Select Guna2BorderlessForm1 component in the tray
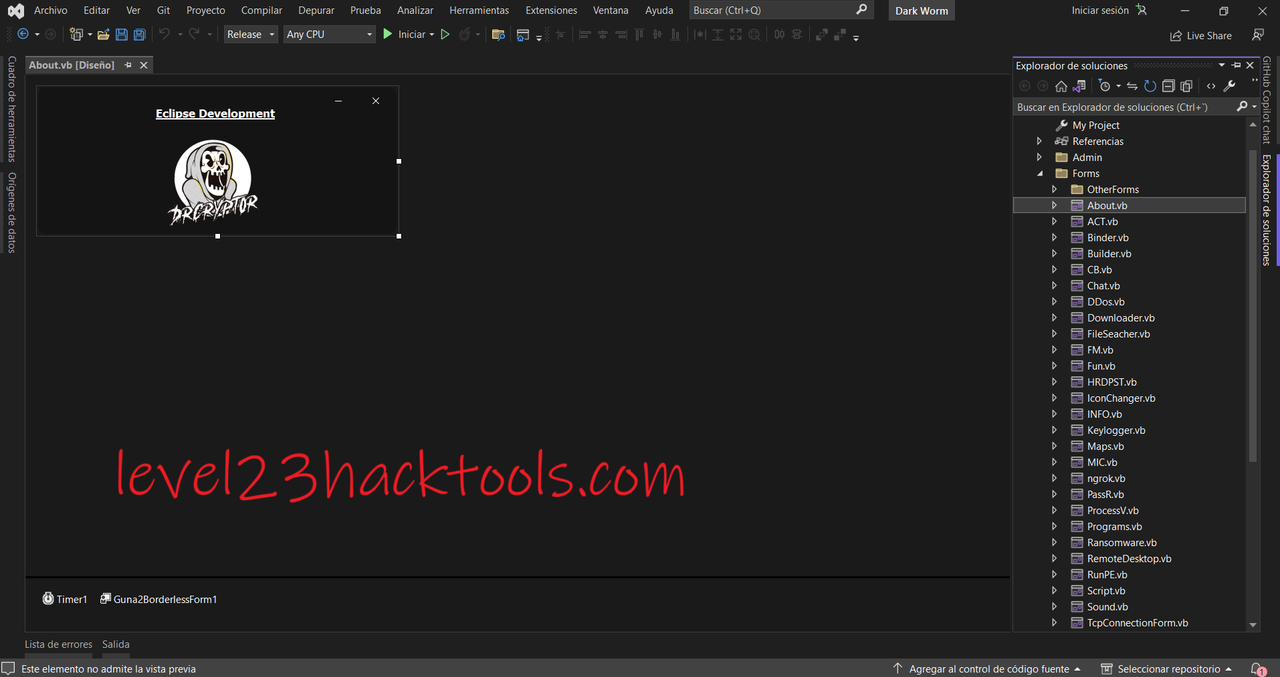This screenshot has width=1280, height=677. pos(158,599)
